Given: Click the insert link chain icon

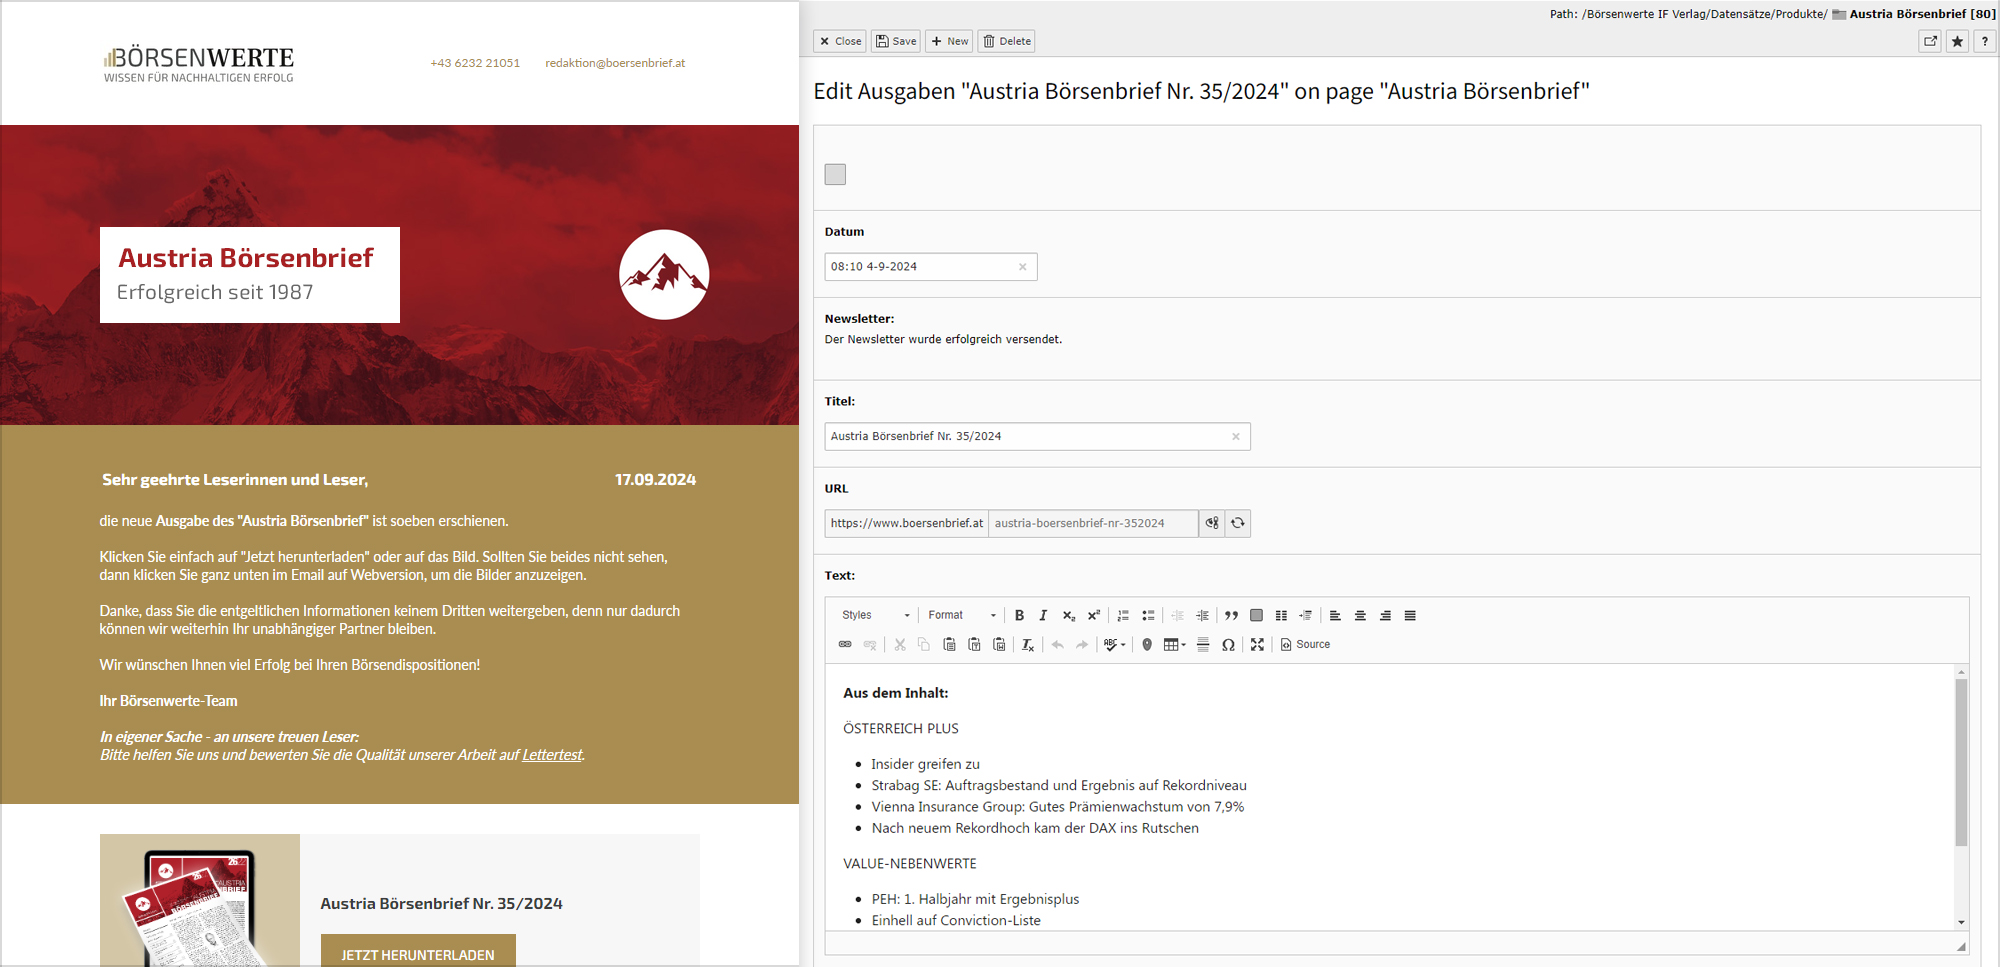Looking at the screenshot, I should [x=845, y=645].
